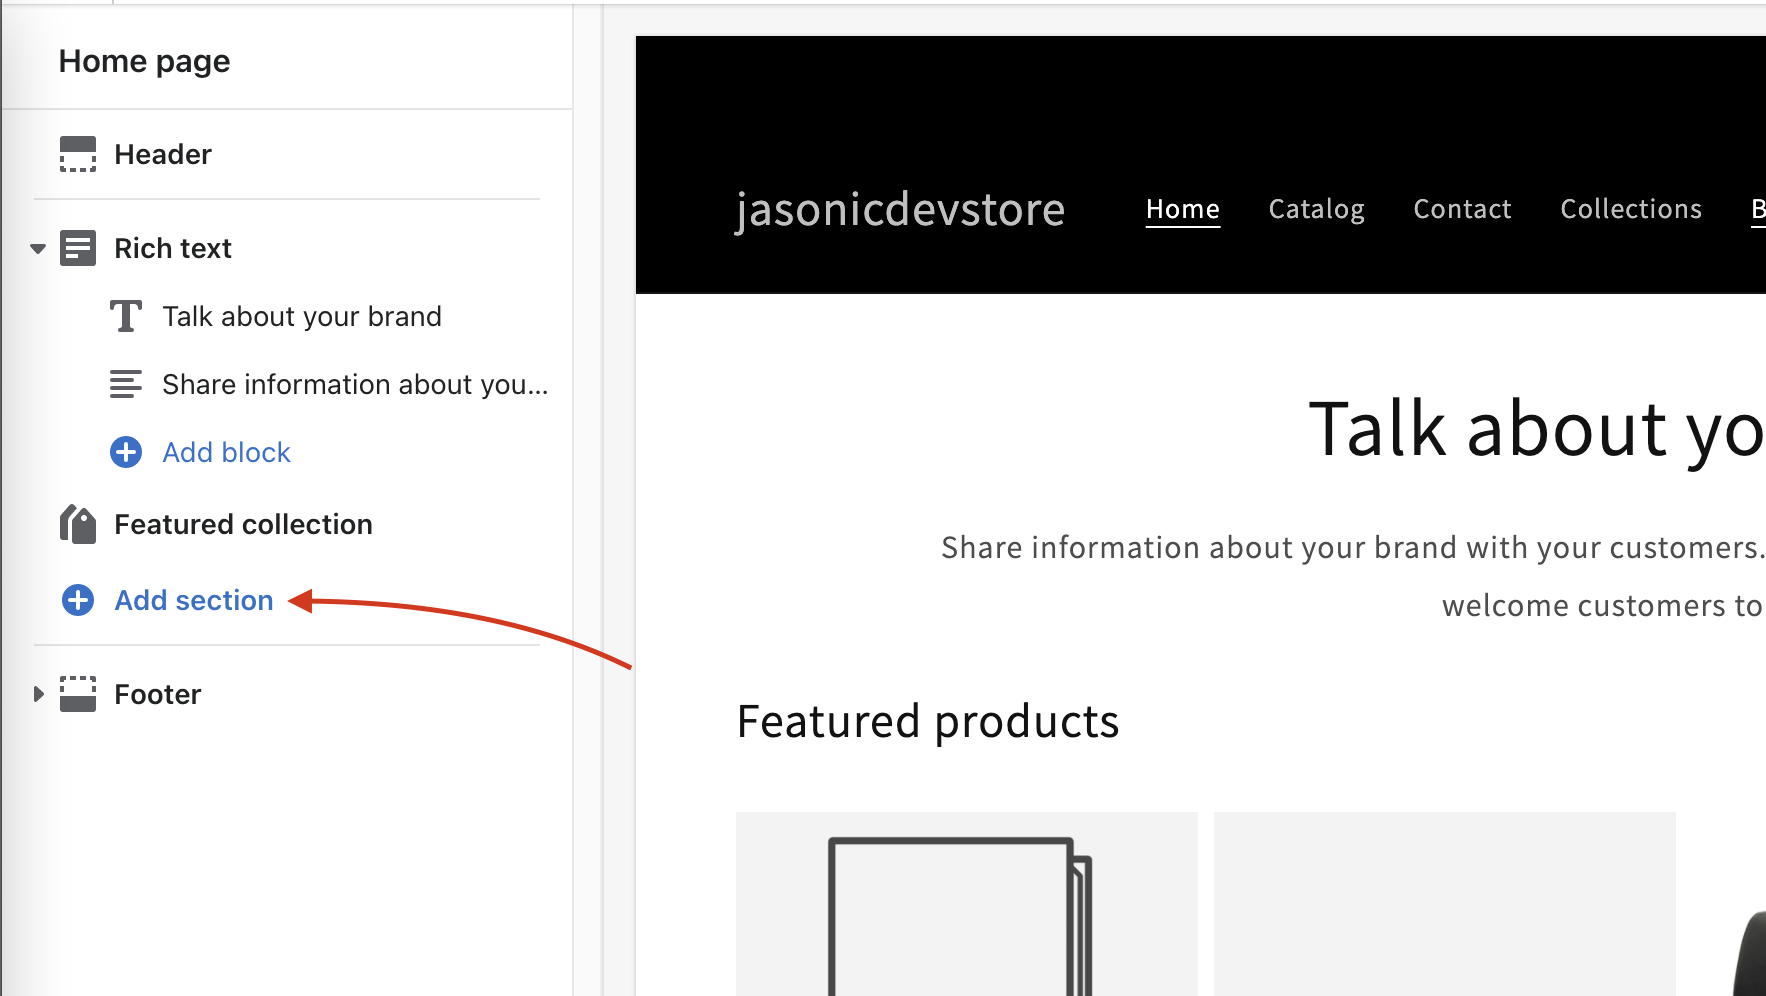Screen dimensions: 1766x996
Task: Click the jasonicdevstore store logo
Action: pos(900,210)
